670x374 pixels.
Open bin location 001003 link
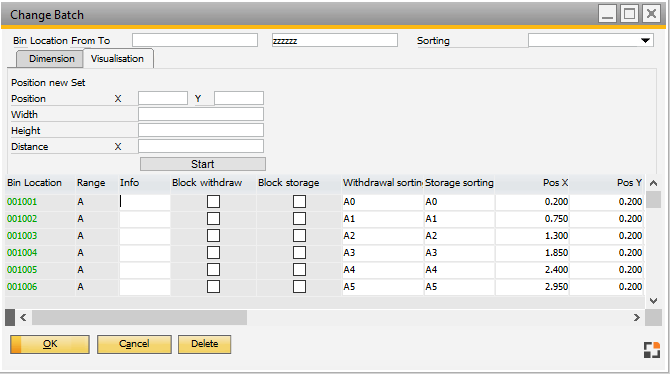click(x=22, y=236)
